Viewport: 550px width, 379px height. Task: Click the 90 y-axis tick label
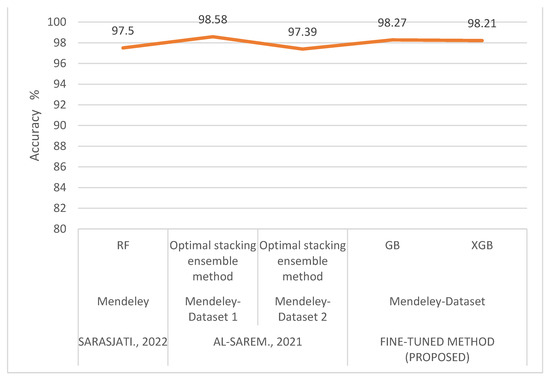60,125
